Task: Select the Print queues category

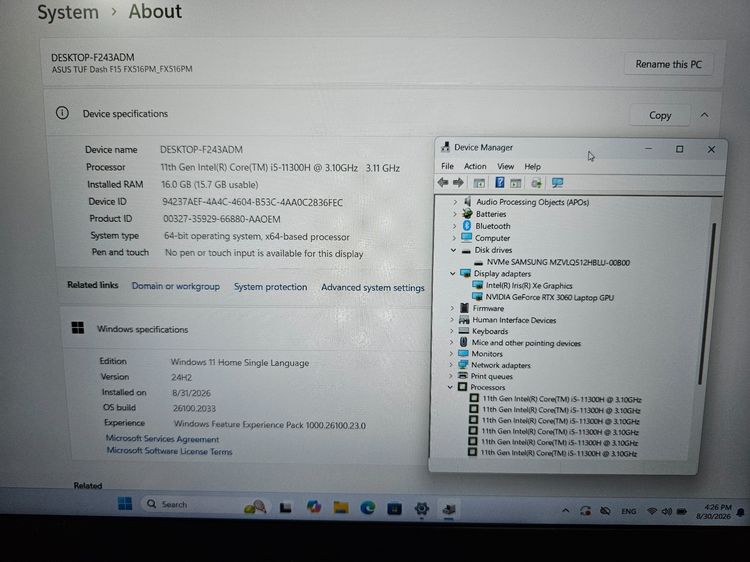Action: (491, 376)
